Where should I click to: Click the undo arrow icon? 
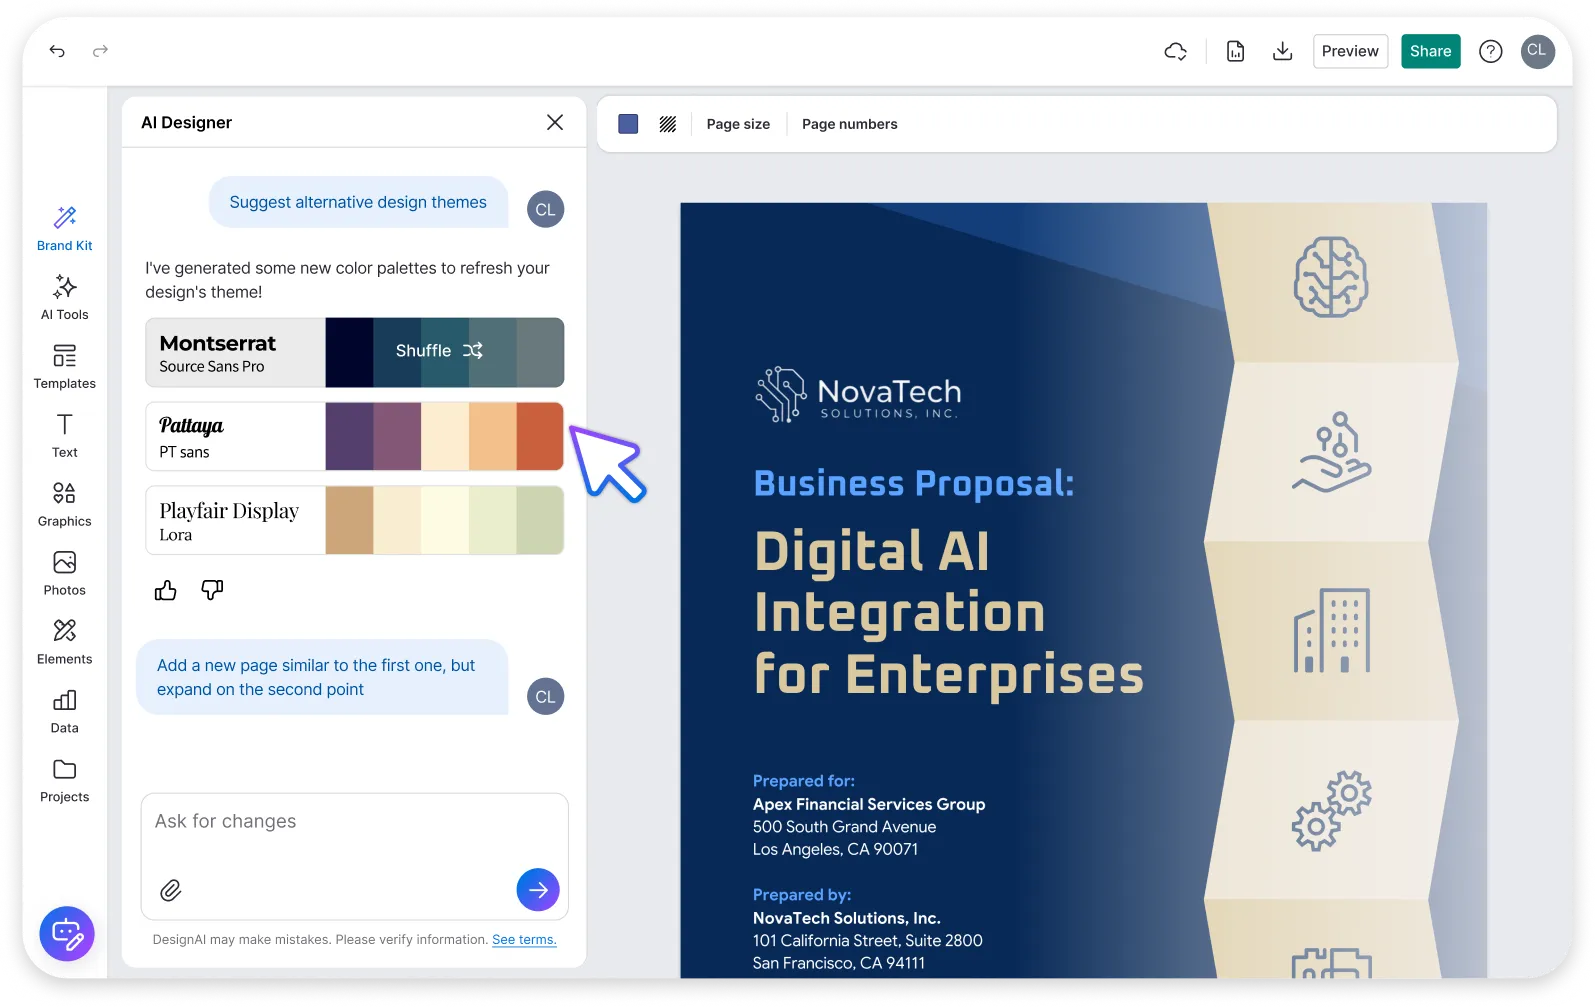[57, 51]
